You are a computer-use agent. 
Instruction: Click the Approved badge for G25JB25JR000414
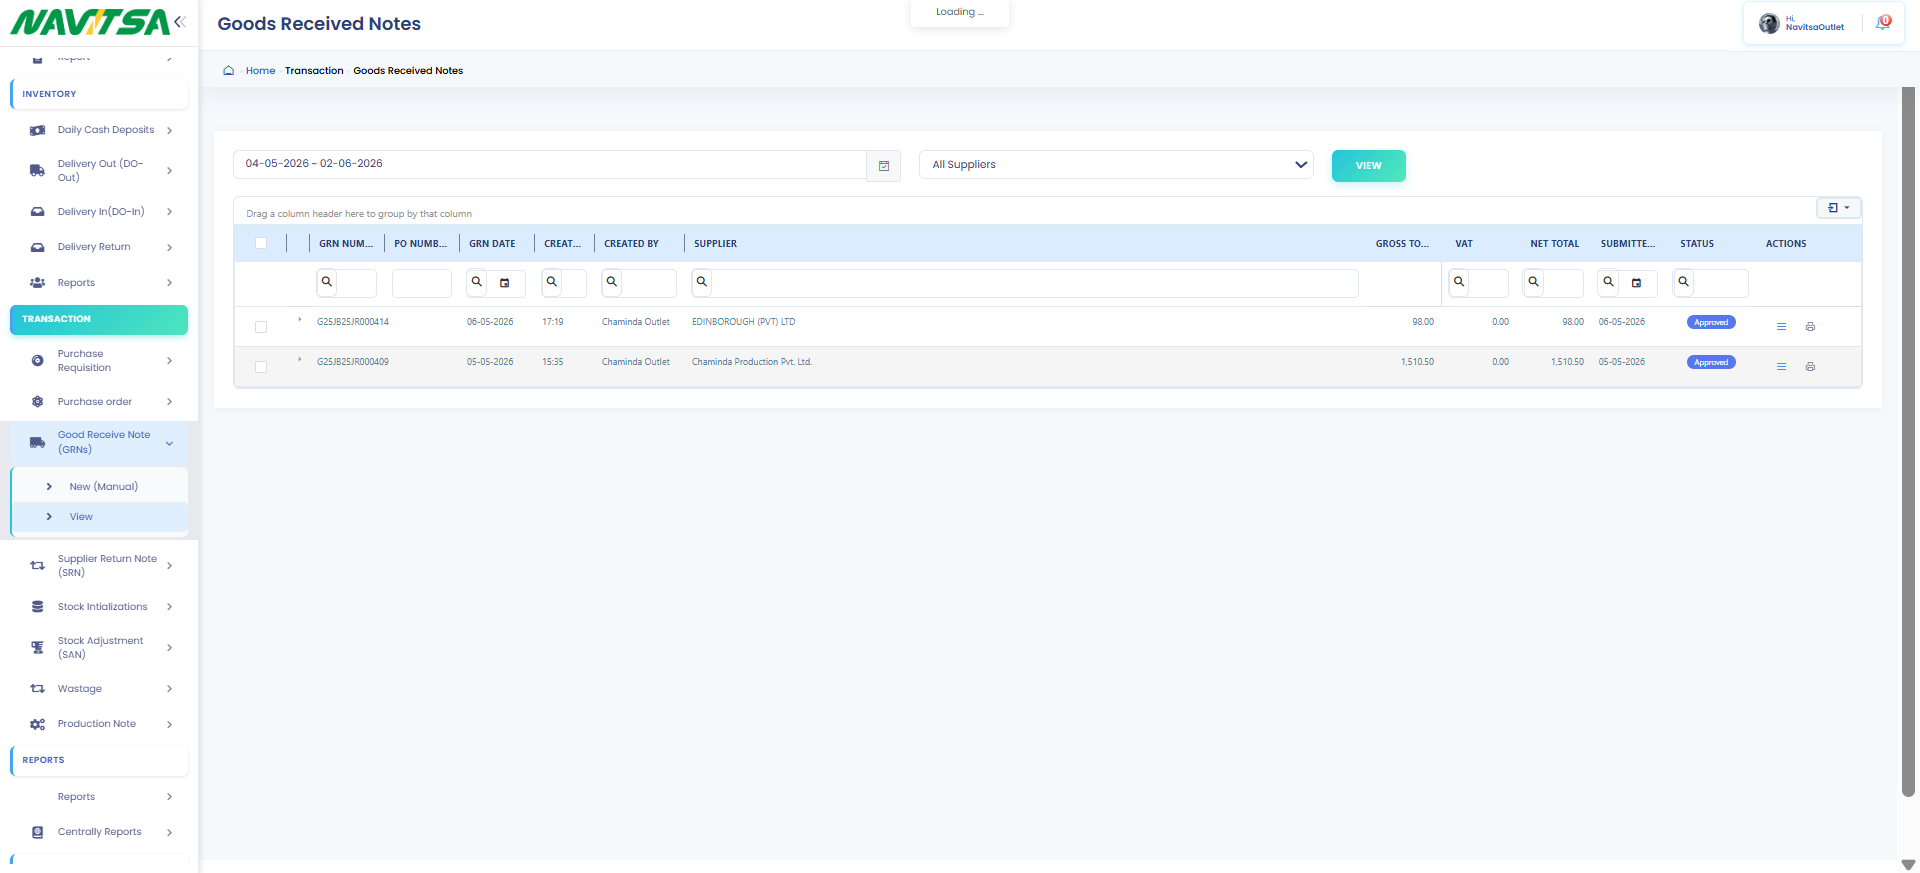[1711, 322]
